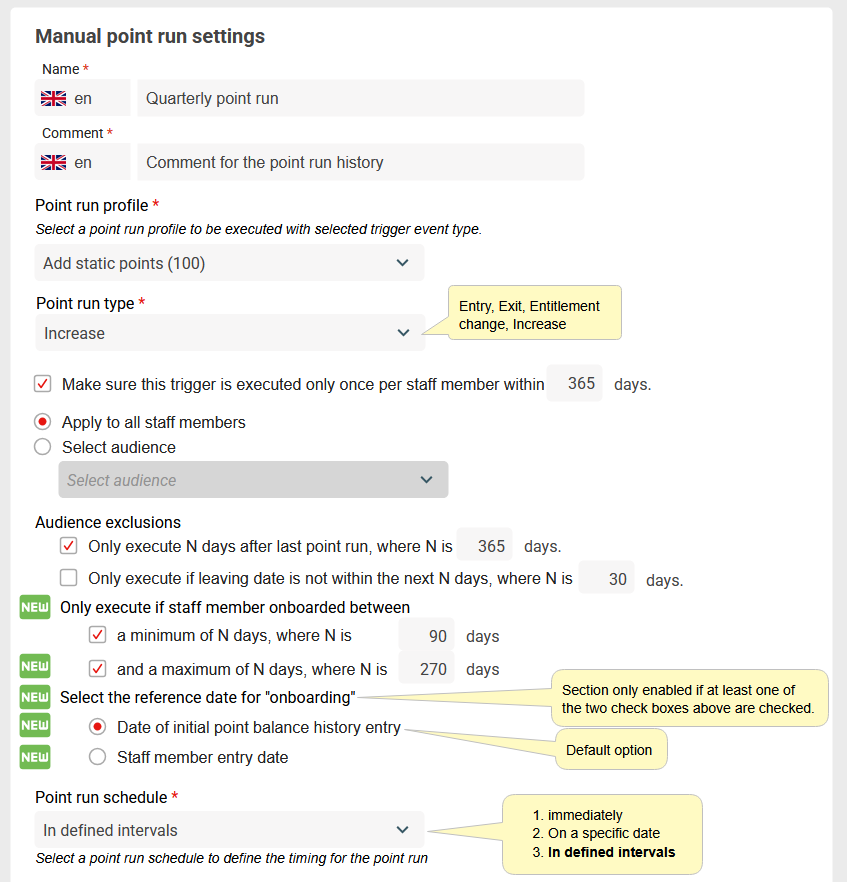Screen dimensions: 847x882
Task: Enable the leaving date exclusion checkbox
Action: coord(69,578)
